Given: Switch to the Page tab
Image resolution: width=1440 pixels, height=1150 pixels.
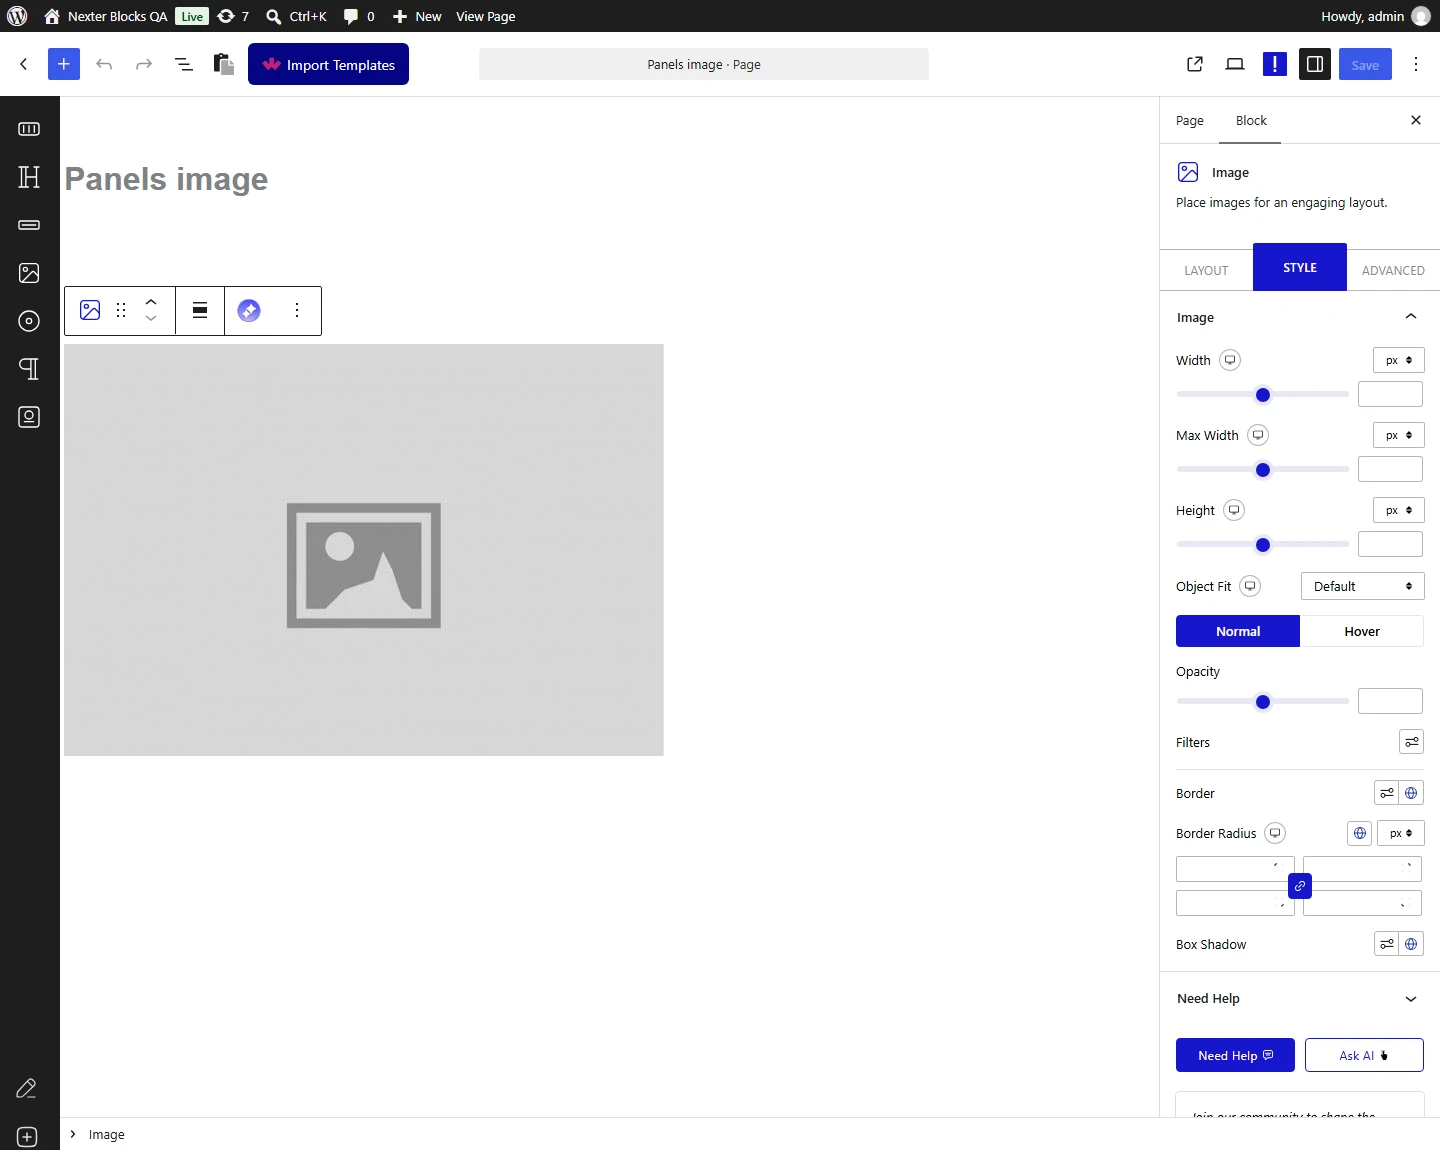Looking at the screenshot, I should pos(1190,121).
